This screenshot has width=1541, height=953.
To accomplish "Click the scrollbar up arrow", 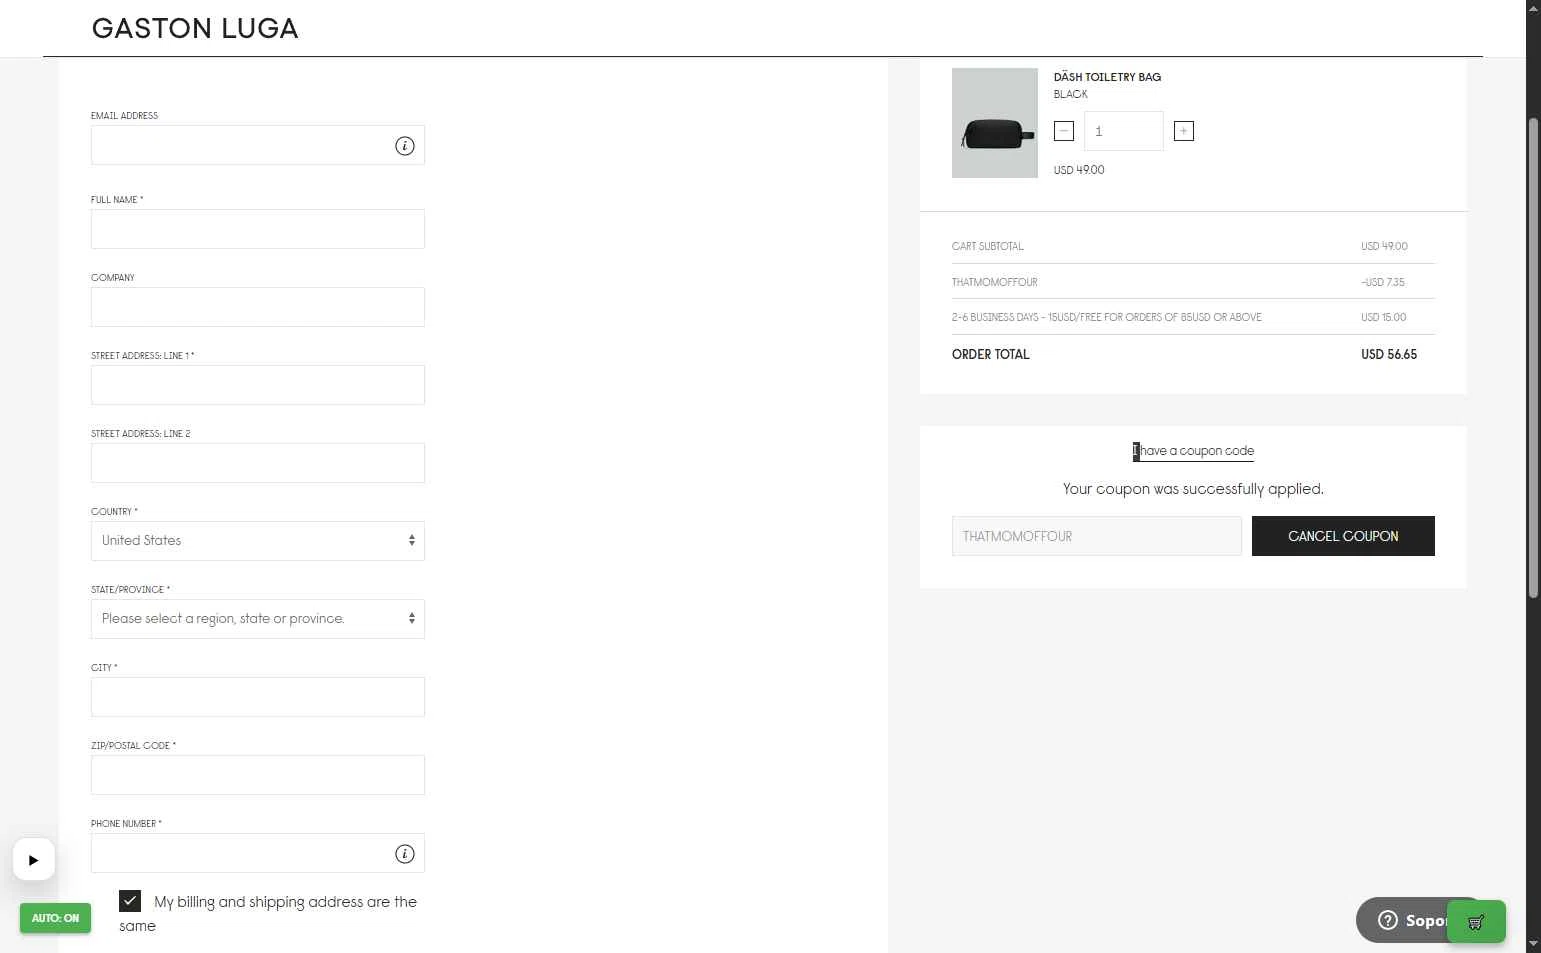I will pos(1533,7).
